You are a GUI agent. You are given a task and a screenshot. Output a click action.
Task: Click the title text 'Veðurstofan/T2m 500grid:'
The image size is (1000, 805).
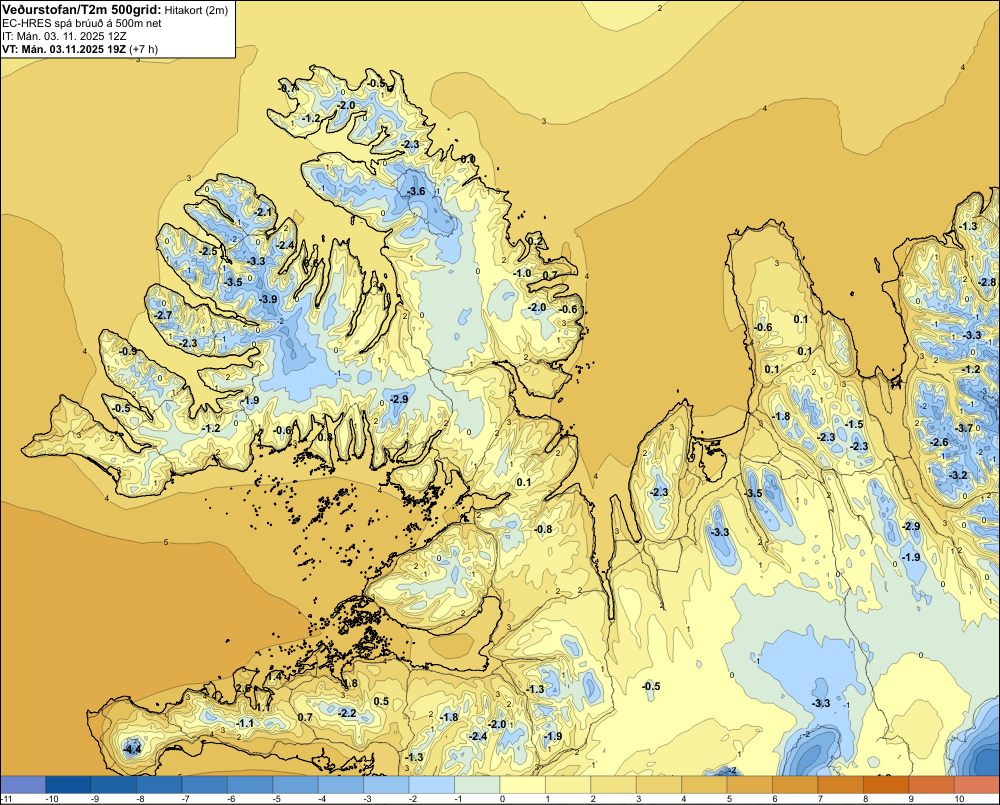coord(82,9)
